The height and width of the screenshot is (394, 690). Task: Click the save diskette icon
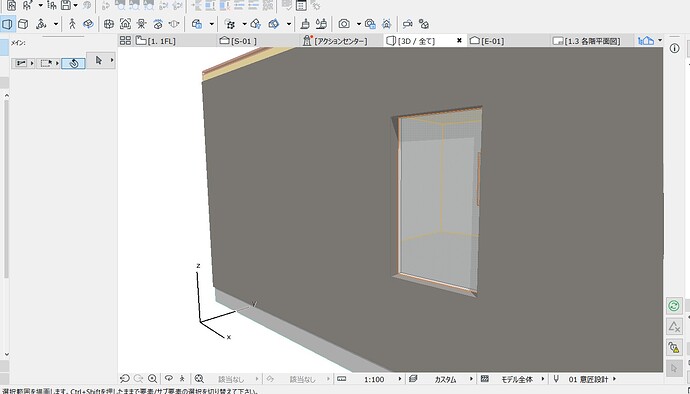click(x=66, y=5)
